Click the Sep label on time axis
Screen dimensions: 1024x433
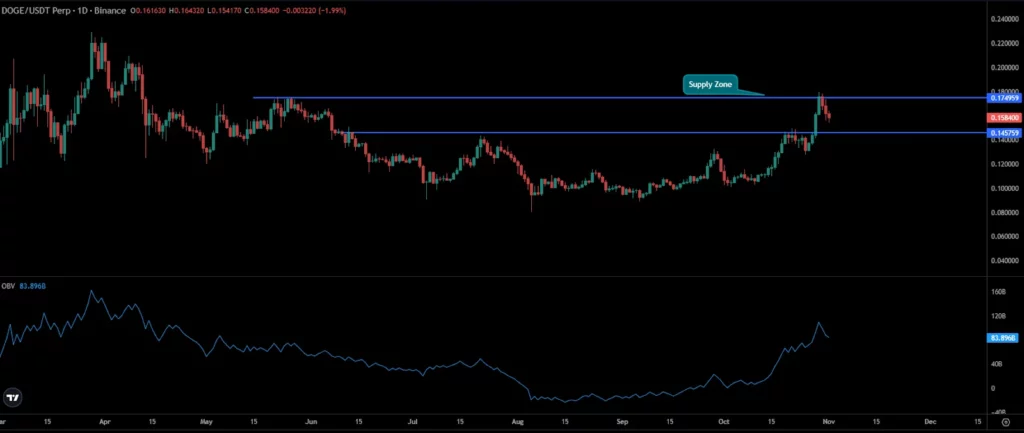[x=622, y=423]
